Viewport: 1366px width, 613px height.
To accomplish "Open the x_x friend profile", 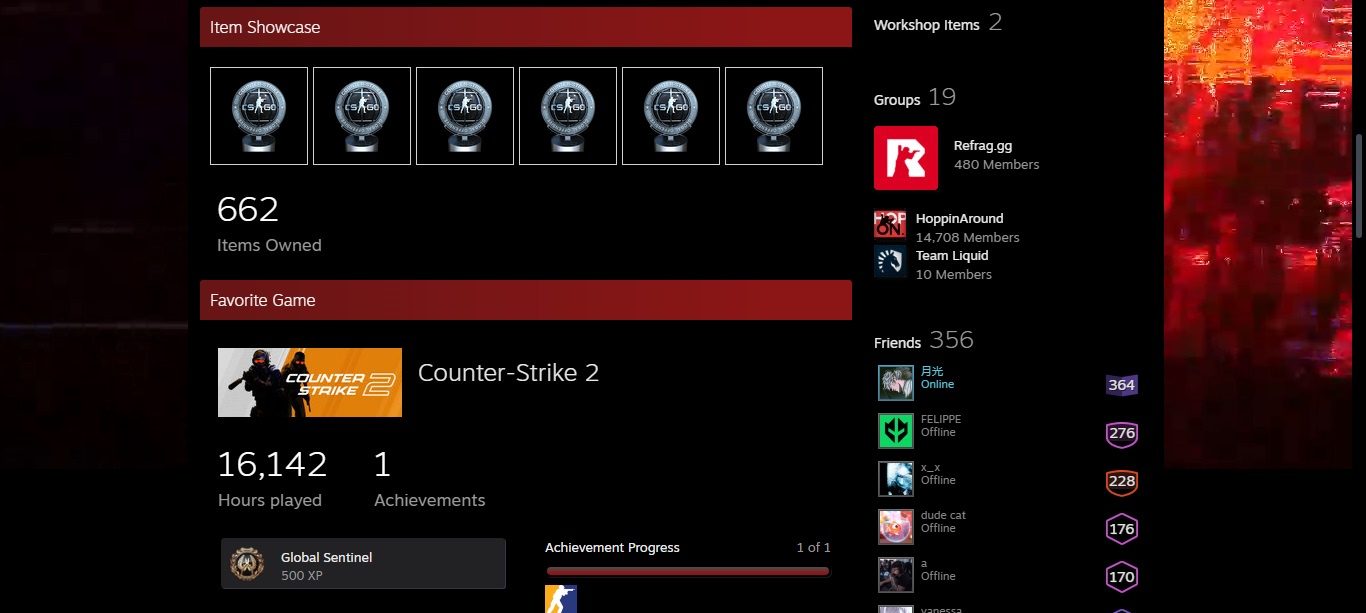I will (930, 467).
